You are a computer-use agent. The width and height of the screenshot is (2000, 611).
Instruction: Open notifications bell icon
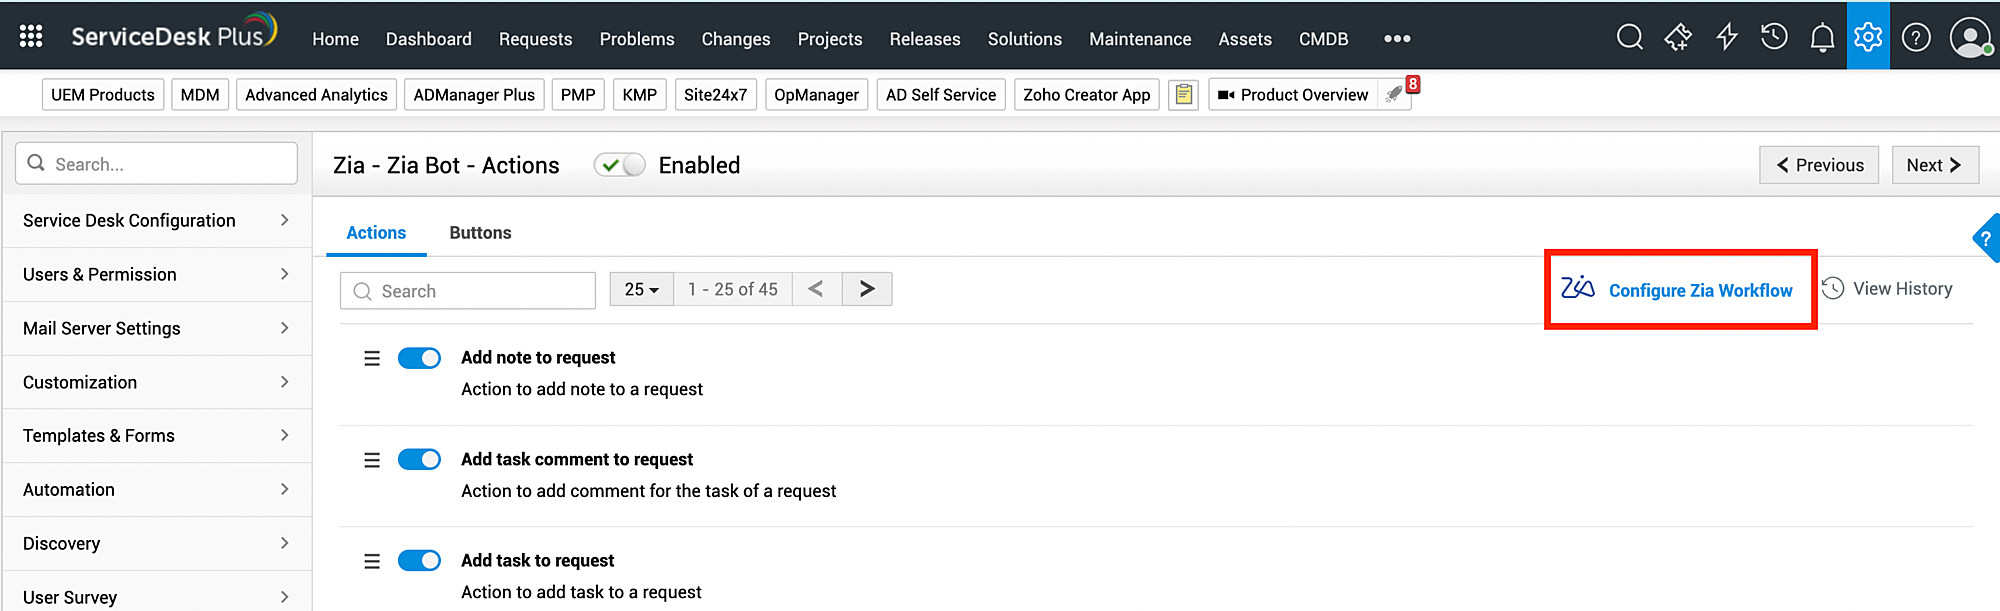(x=1822, y=38)
